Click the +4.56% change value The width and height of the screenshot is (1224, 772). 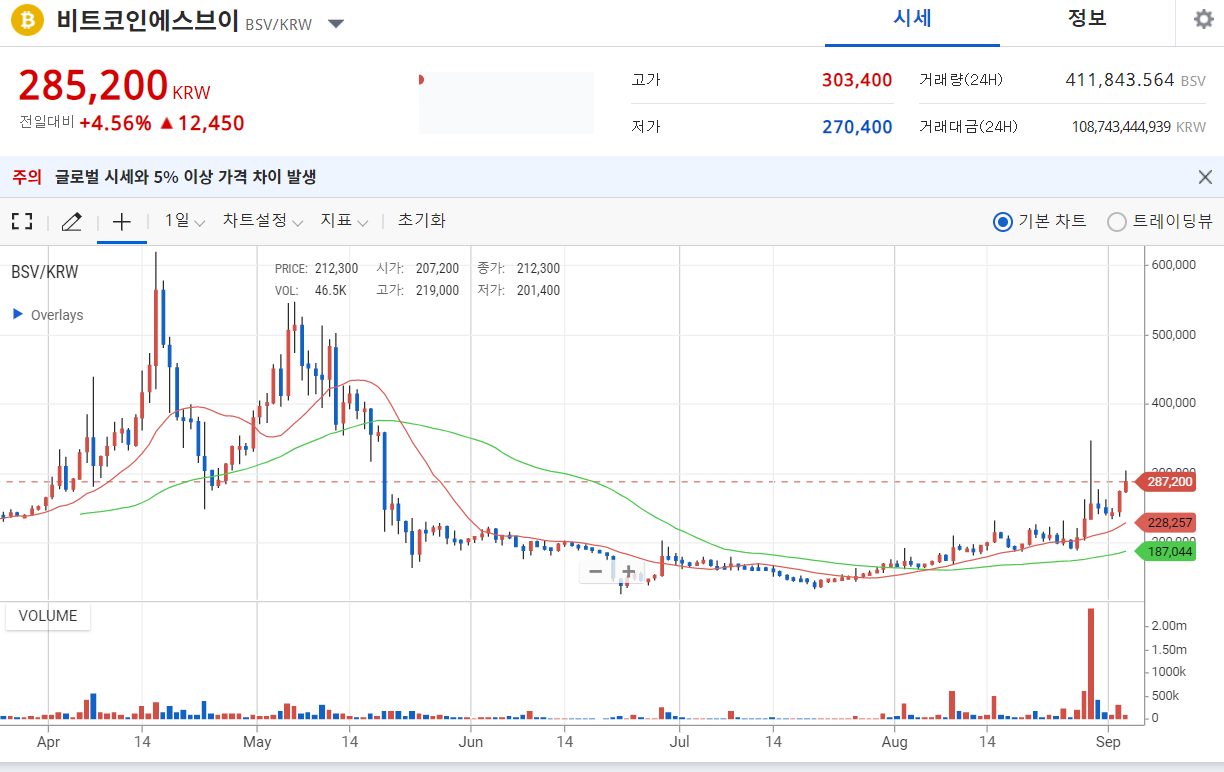[115, 123]
